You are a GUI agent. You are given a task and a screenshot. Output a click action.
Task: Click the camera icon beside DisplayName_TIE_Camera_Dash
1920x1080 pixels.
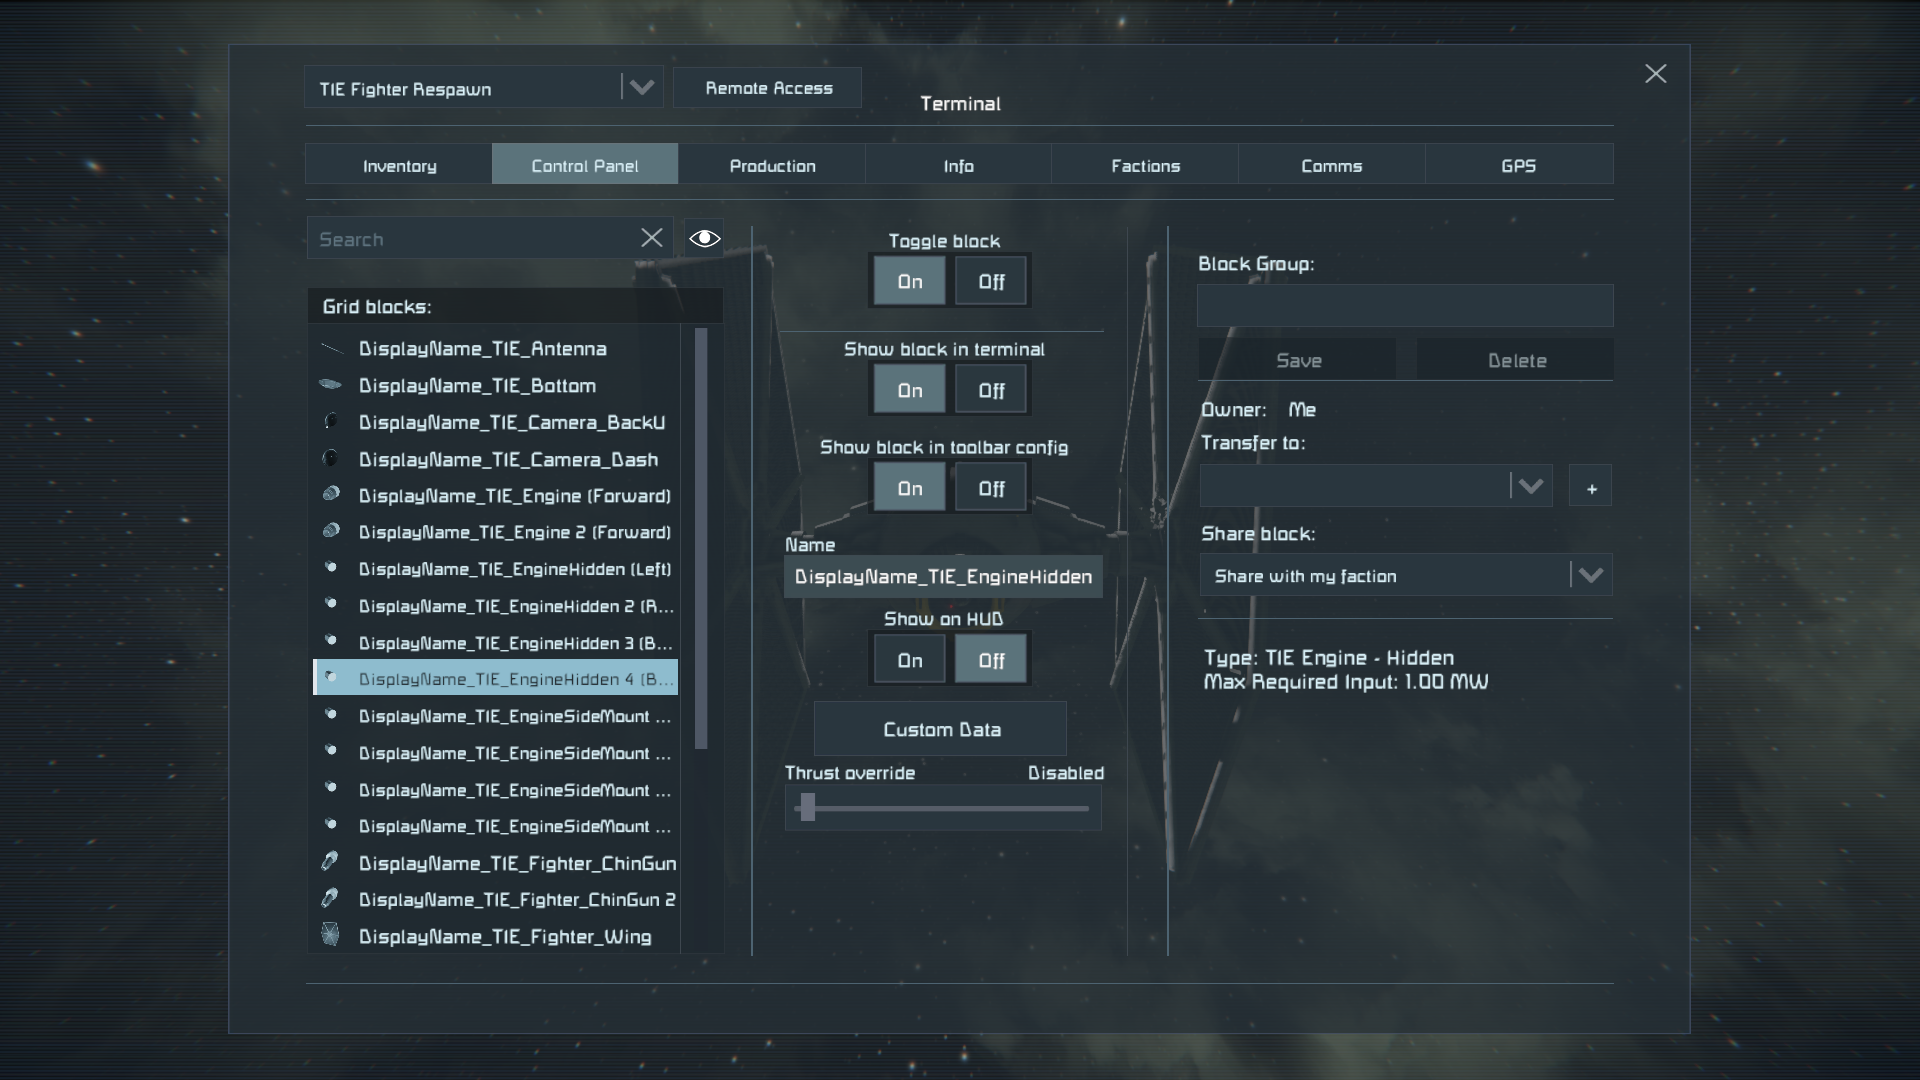(331, 458)
